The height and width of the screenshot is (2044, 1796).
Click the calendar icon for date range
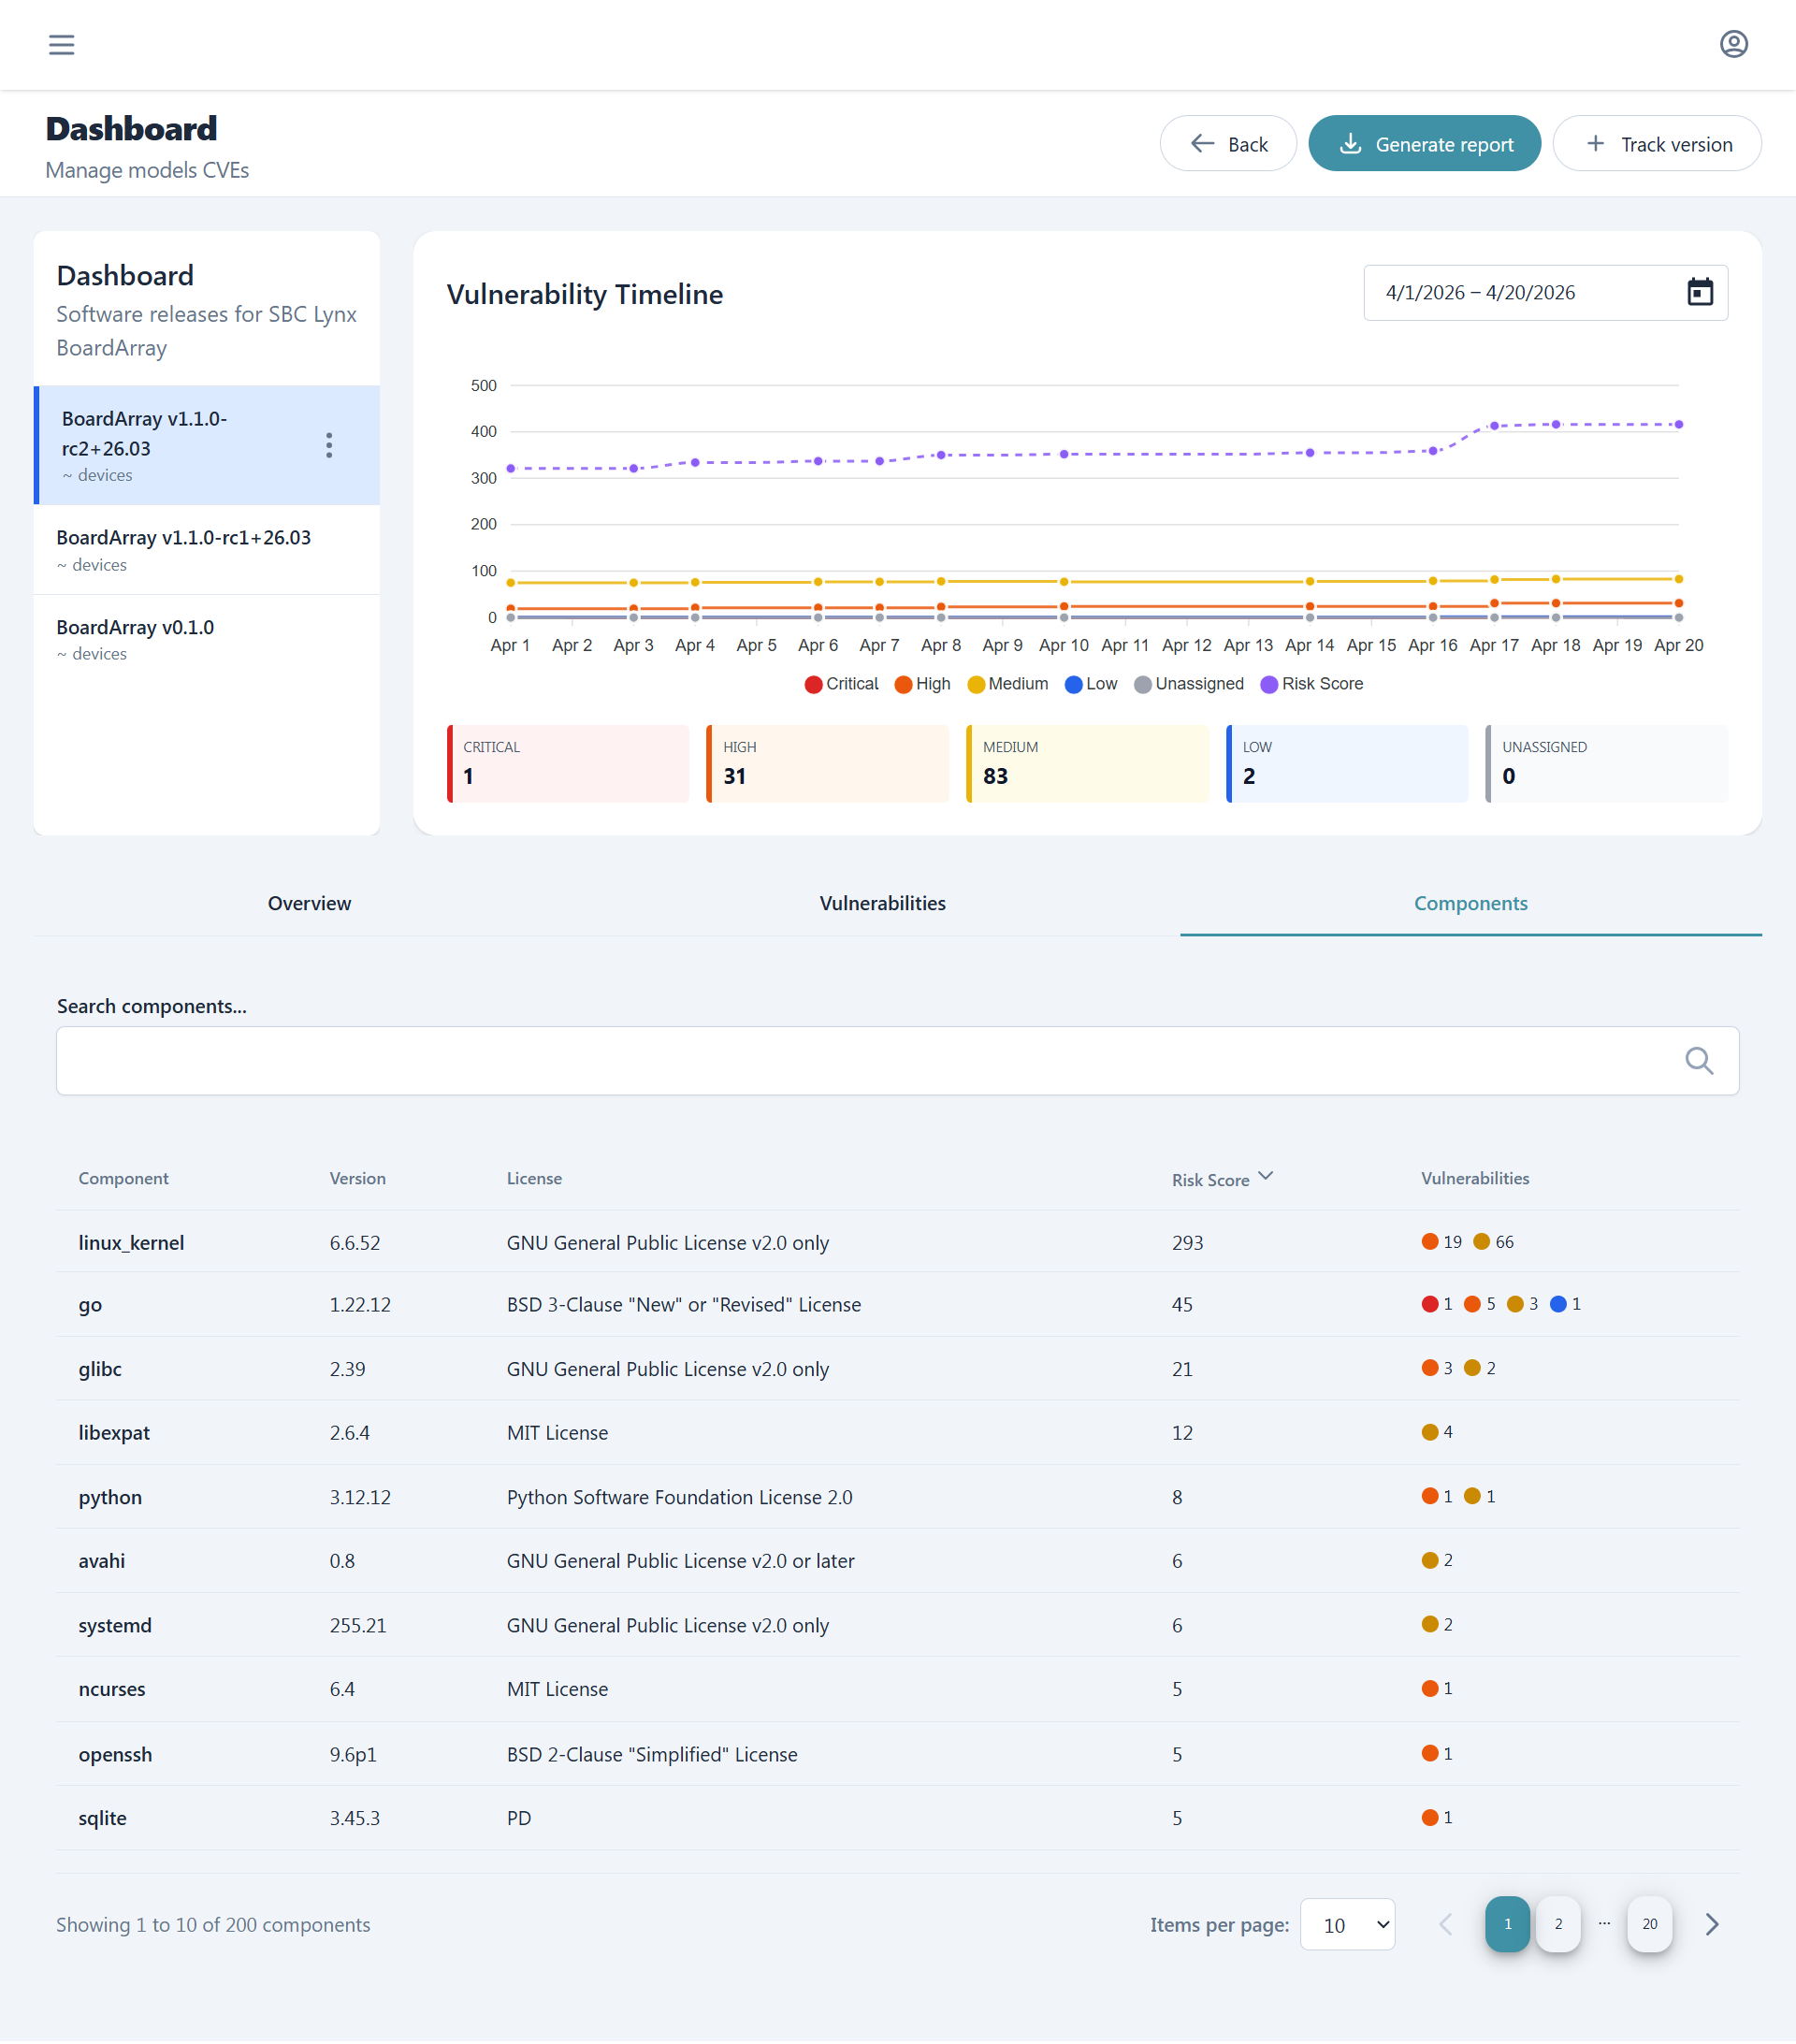[x=1699, y=292]
